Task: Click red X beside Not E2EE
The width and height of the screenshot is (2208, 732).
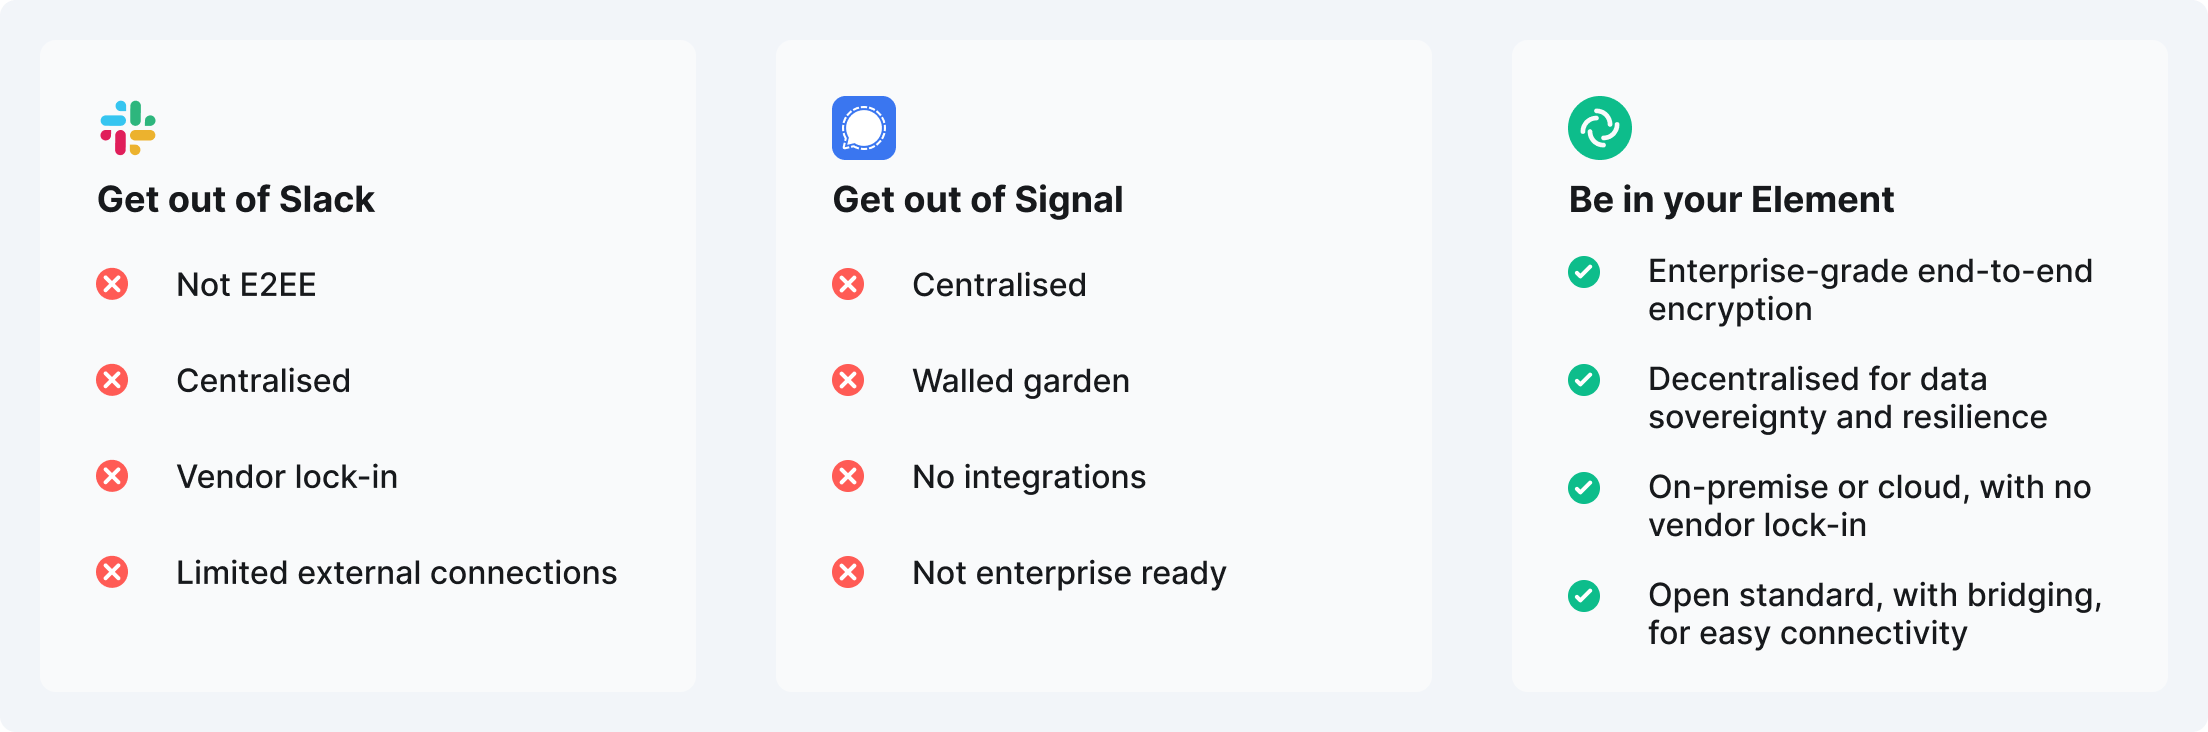Action: click(112, 284)
